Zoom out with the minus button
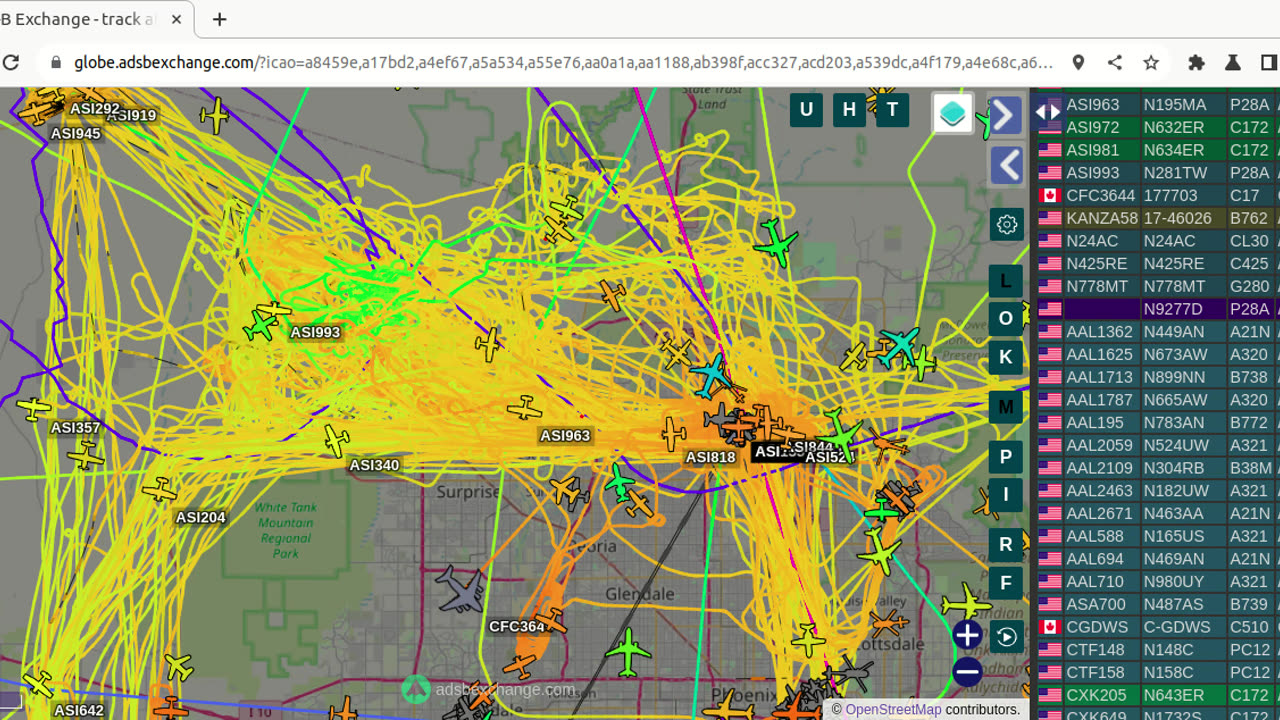This screenshot has width=1280, height=720. 967,672
